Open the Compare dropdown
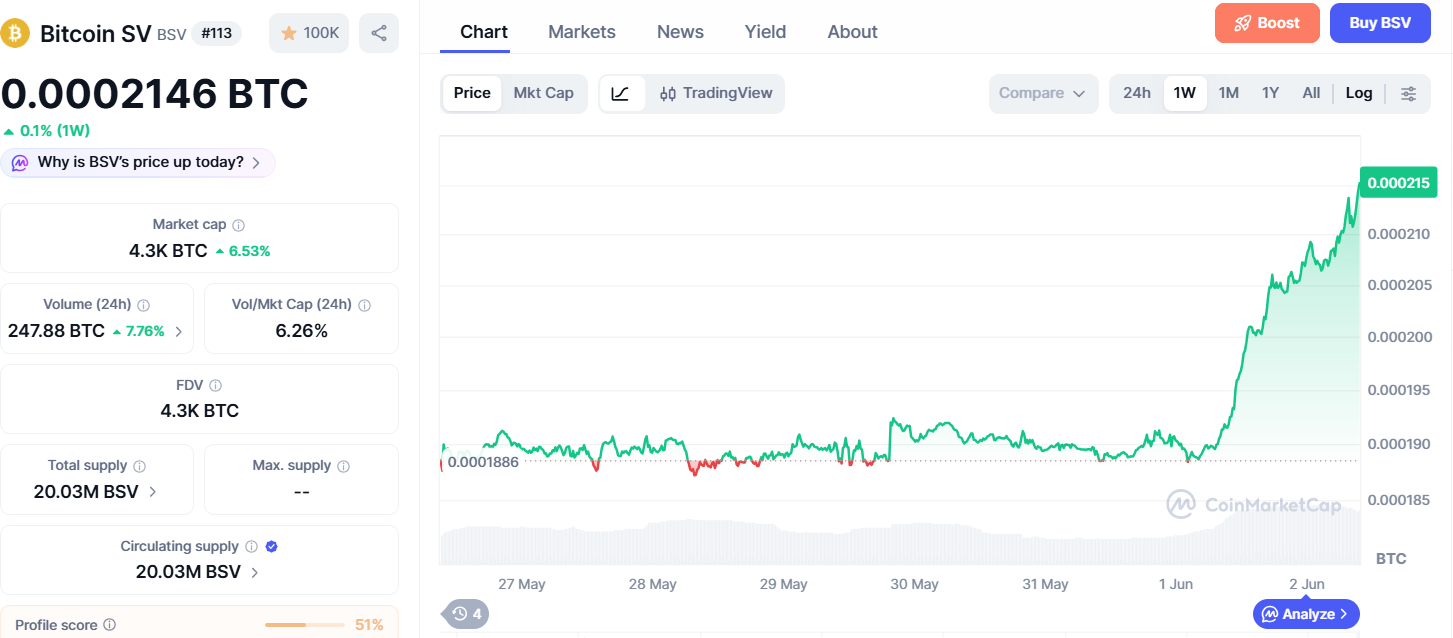Image resolution: width=1453 pixels, height=638 pixels. coord(1043,93)
